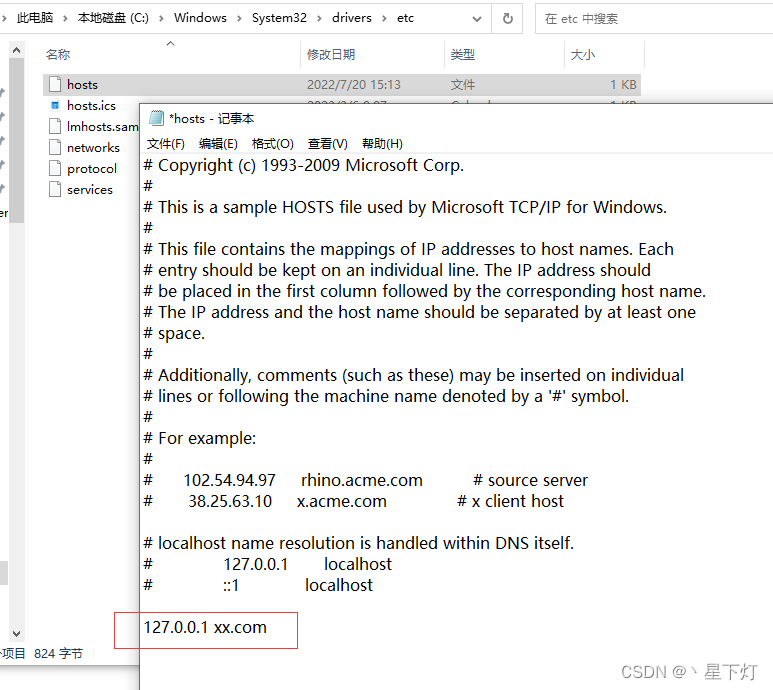This screenshot has width=773, height=690.
Task: Click rhino.acme.com in the Notepad text
Action: click(x=362, y=481)
